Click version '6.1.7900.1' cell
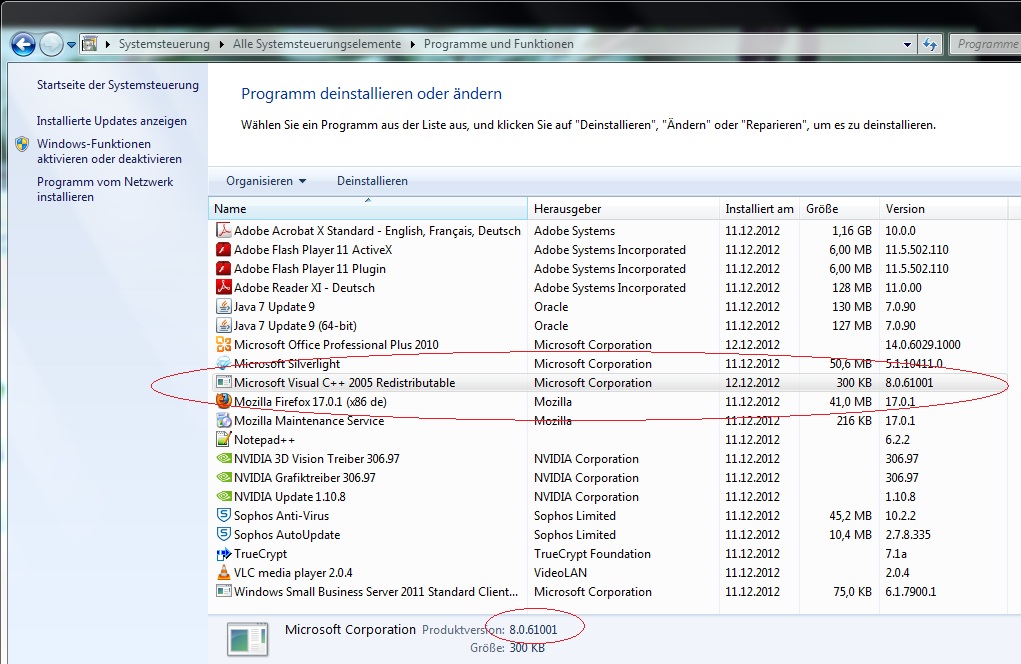The image size is (1021, 664). 910,592
